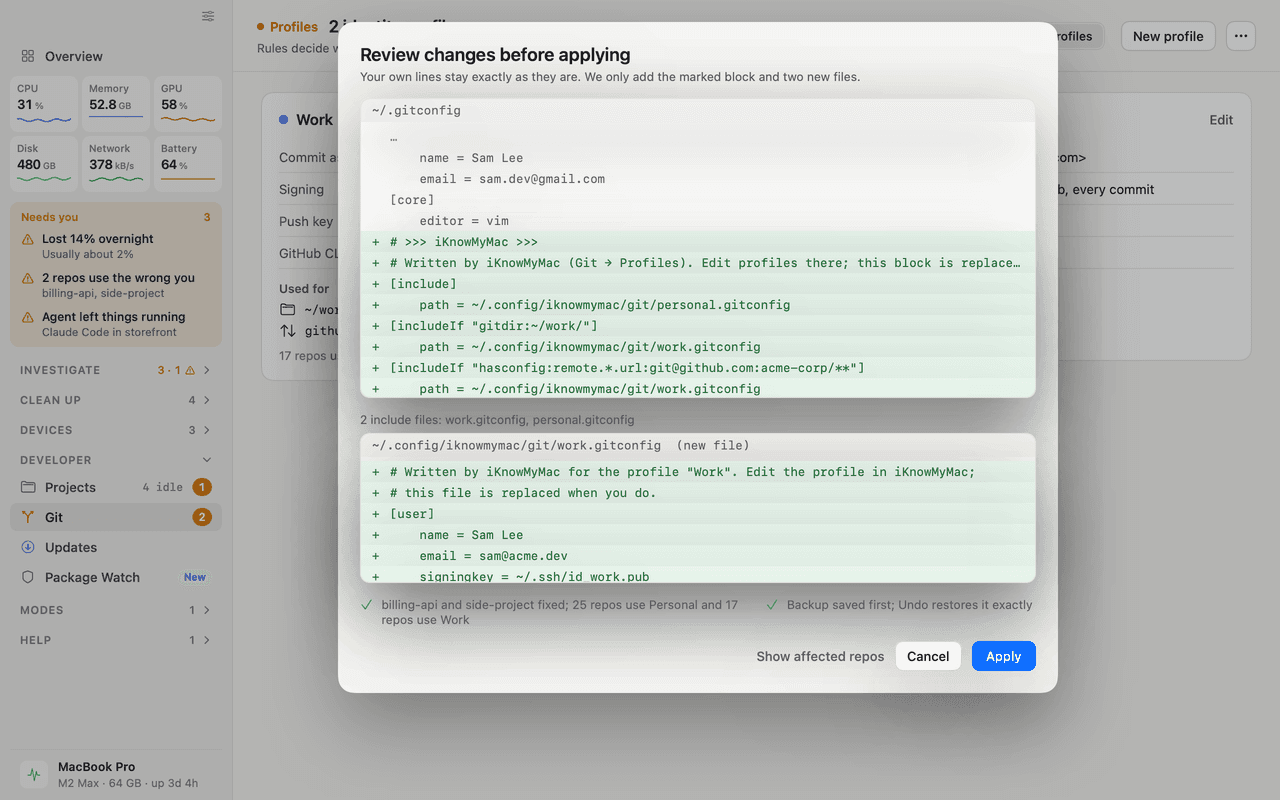Open the Overview page
This screenshot has height=800, width=1280.
(116, 56)
